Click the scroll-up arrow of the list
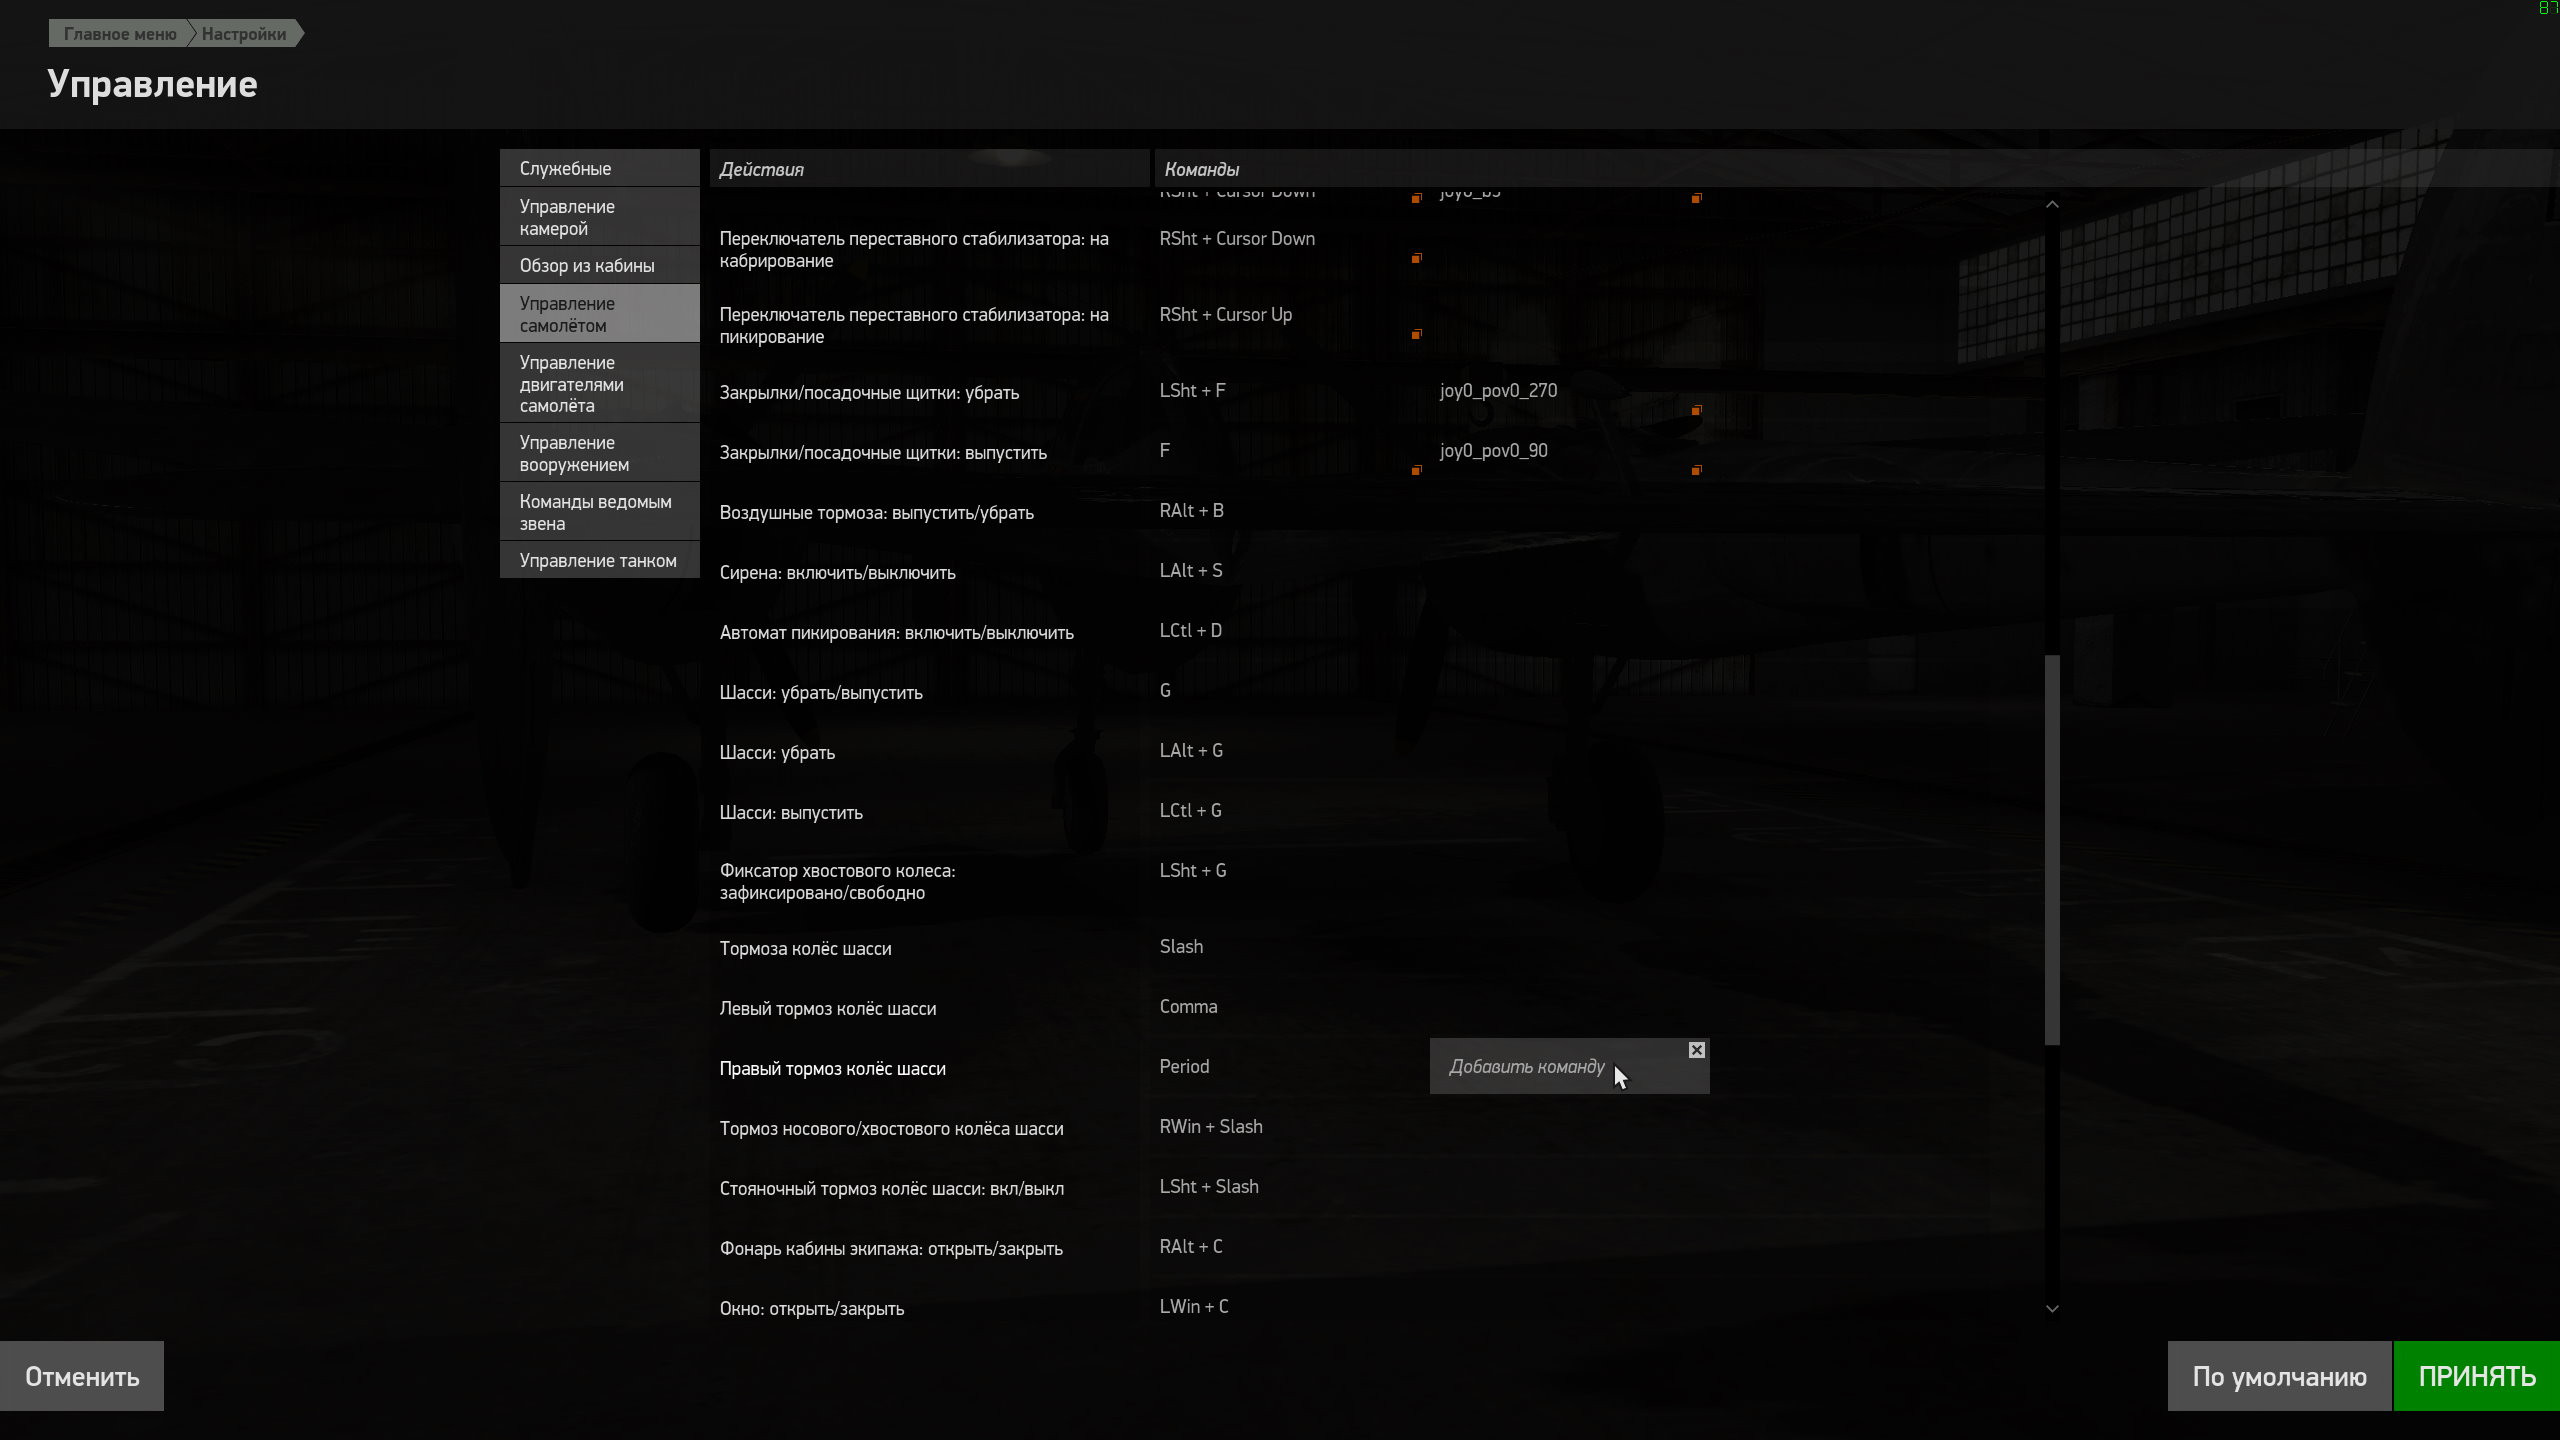Viewport: 2560px width, 1440px height. click(2052, 205)
